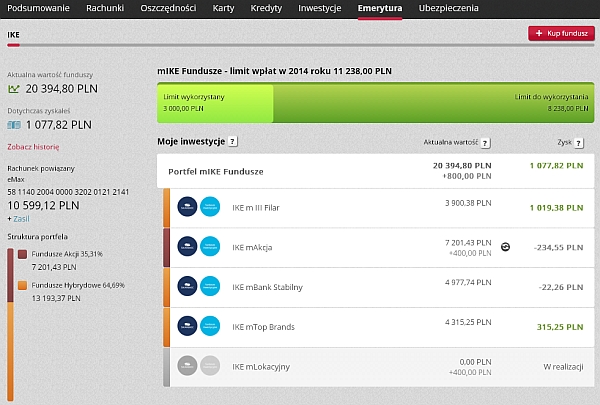
Task: Click the light blue logo of IKE mTop Brands
Action: pyautogui.click(x=210, y=326)
